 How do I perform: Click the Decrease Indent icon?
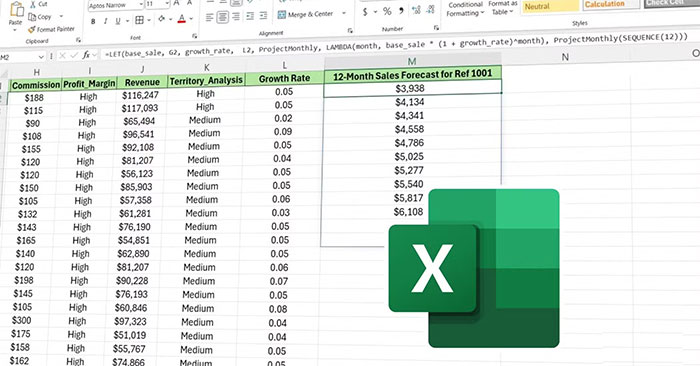[250, 17]
